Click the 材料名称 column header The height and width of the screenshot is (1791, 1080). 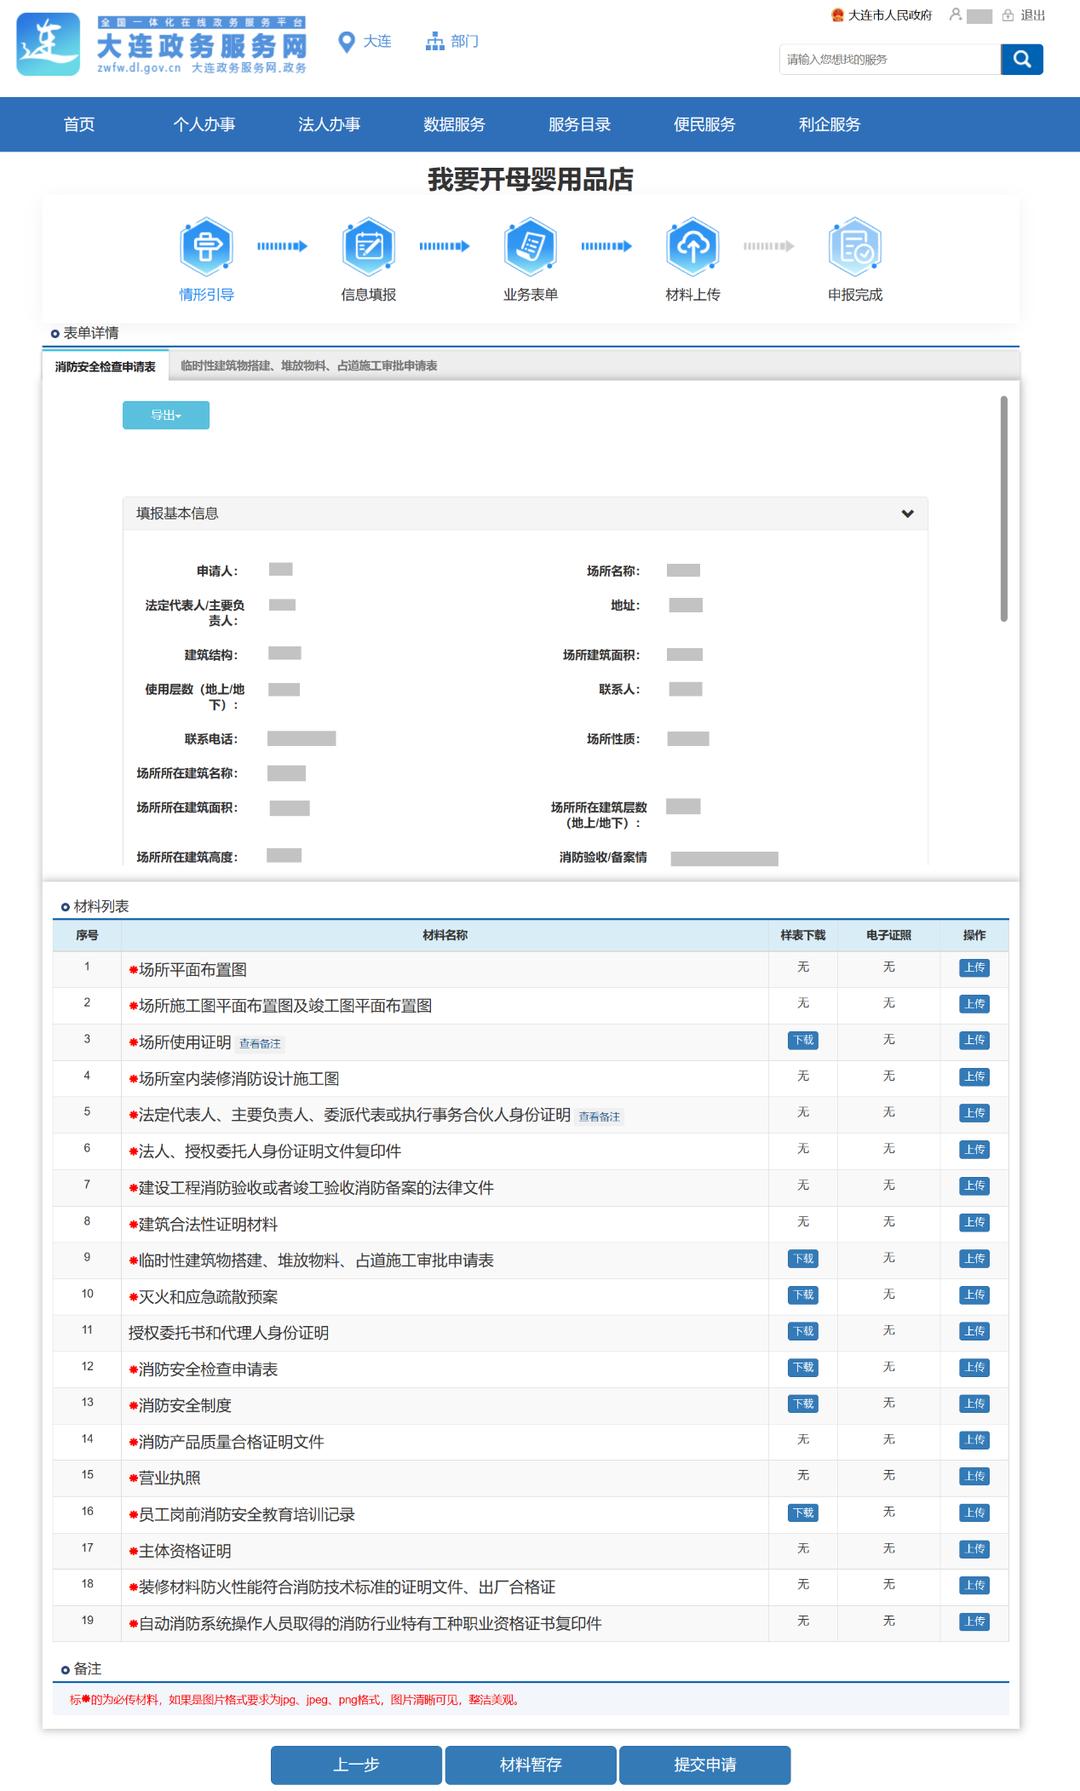point(445,936)
